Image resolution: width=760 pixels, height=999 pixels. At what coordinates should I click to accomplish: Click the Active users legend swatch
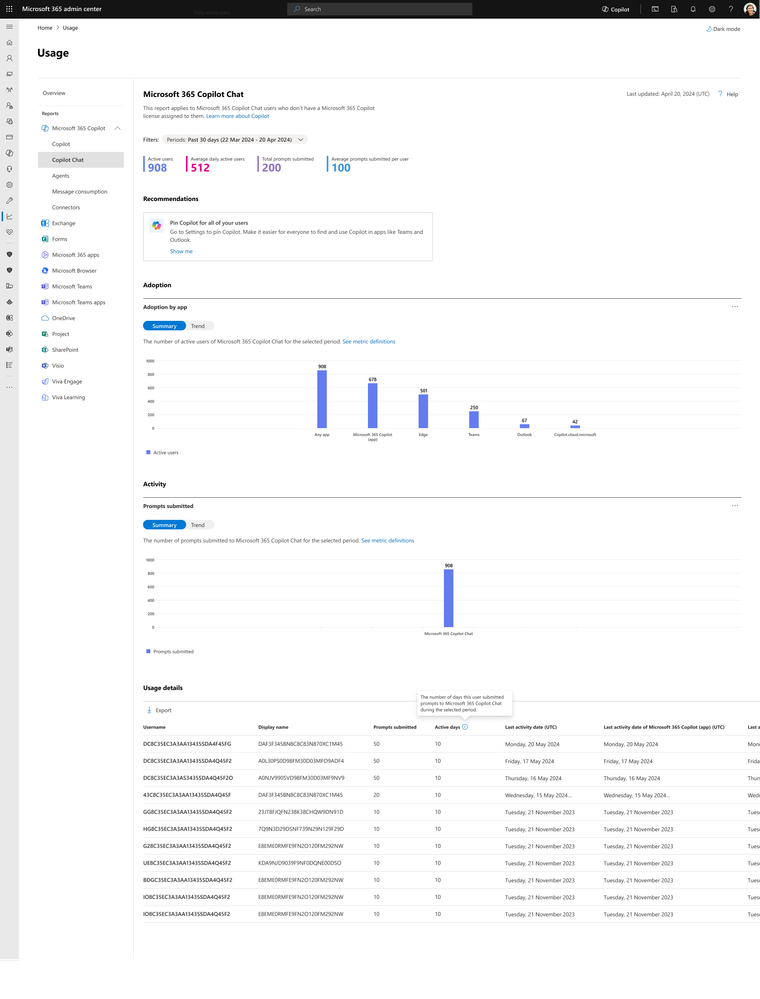coord(148,452)
